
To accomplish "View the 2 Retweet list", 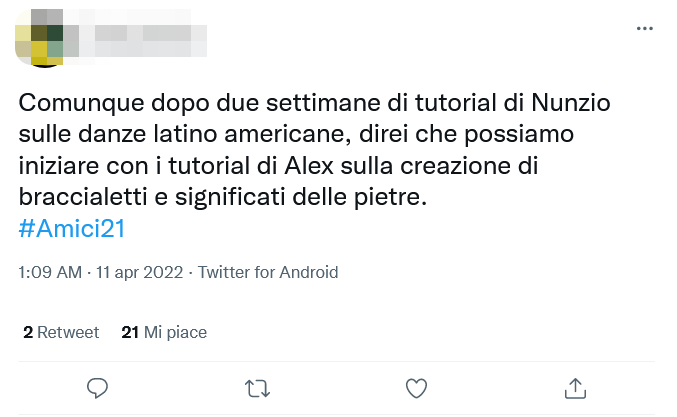I will pos(61,332).
